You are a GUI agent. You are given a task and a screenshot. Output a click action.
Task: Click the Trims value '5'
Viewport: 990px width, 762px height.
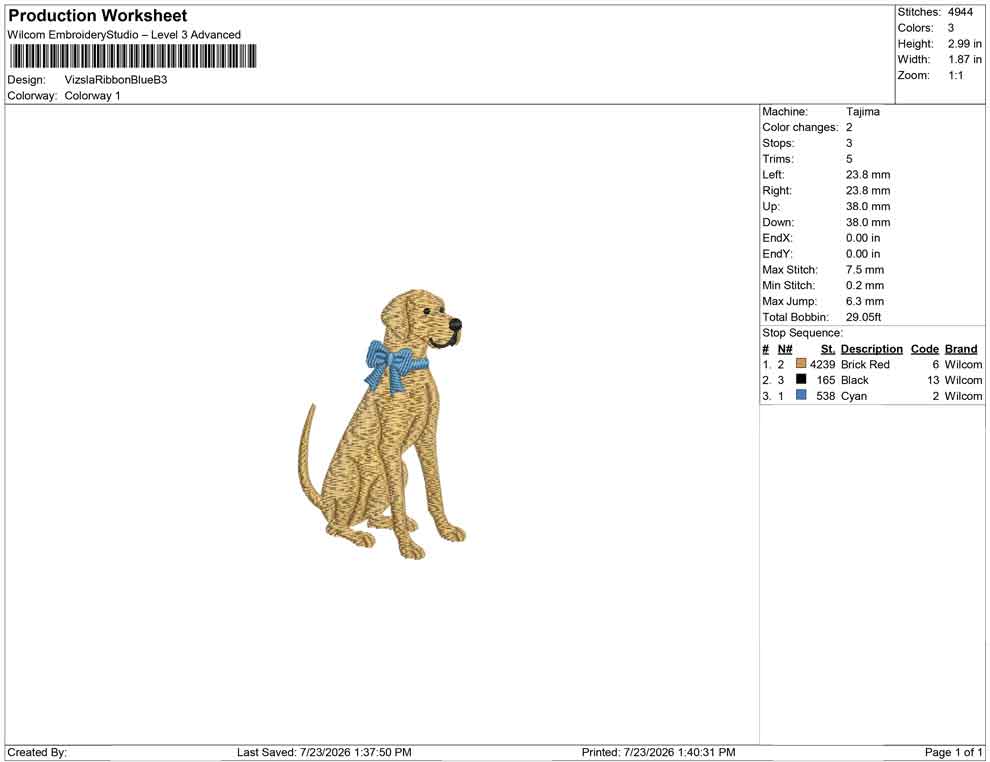point(849,159)
